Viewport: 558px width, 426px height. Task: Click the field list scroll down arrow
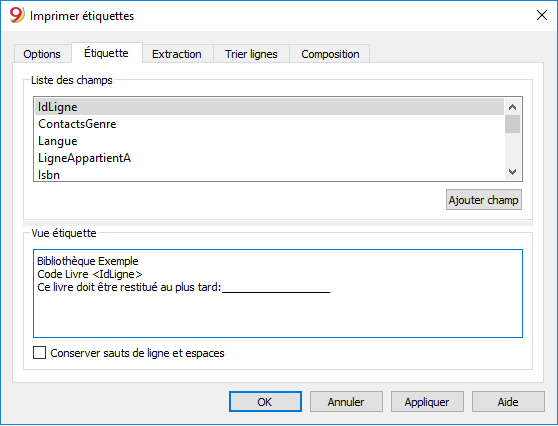[512, 172]
